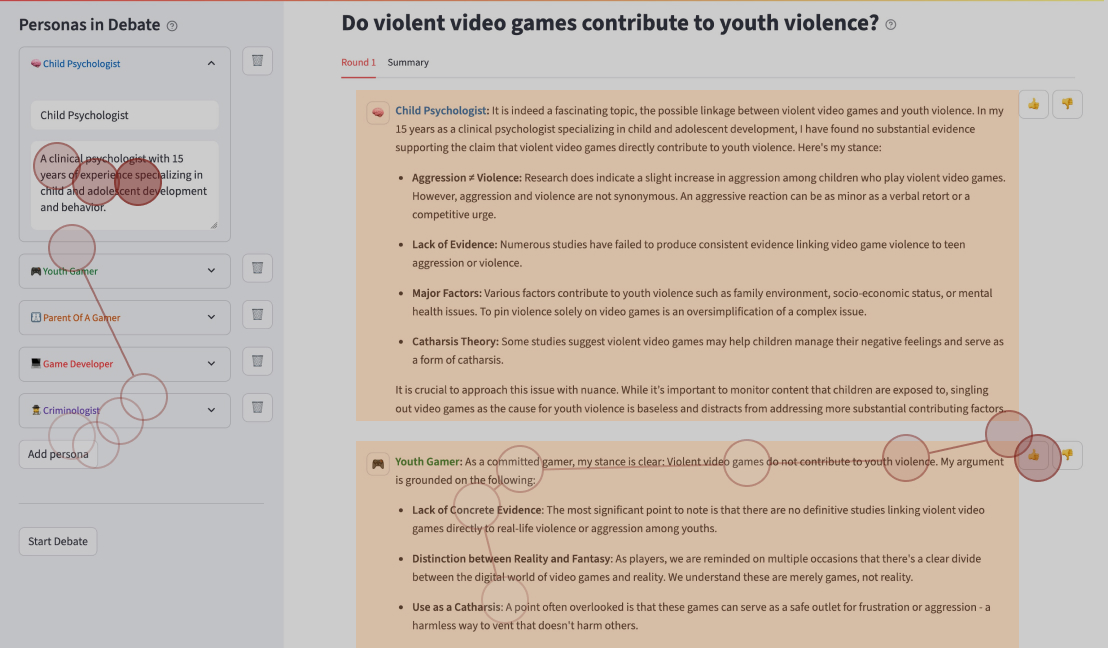Delete the Youth Gamer persona

[x=257, y=268]
